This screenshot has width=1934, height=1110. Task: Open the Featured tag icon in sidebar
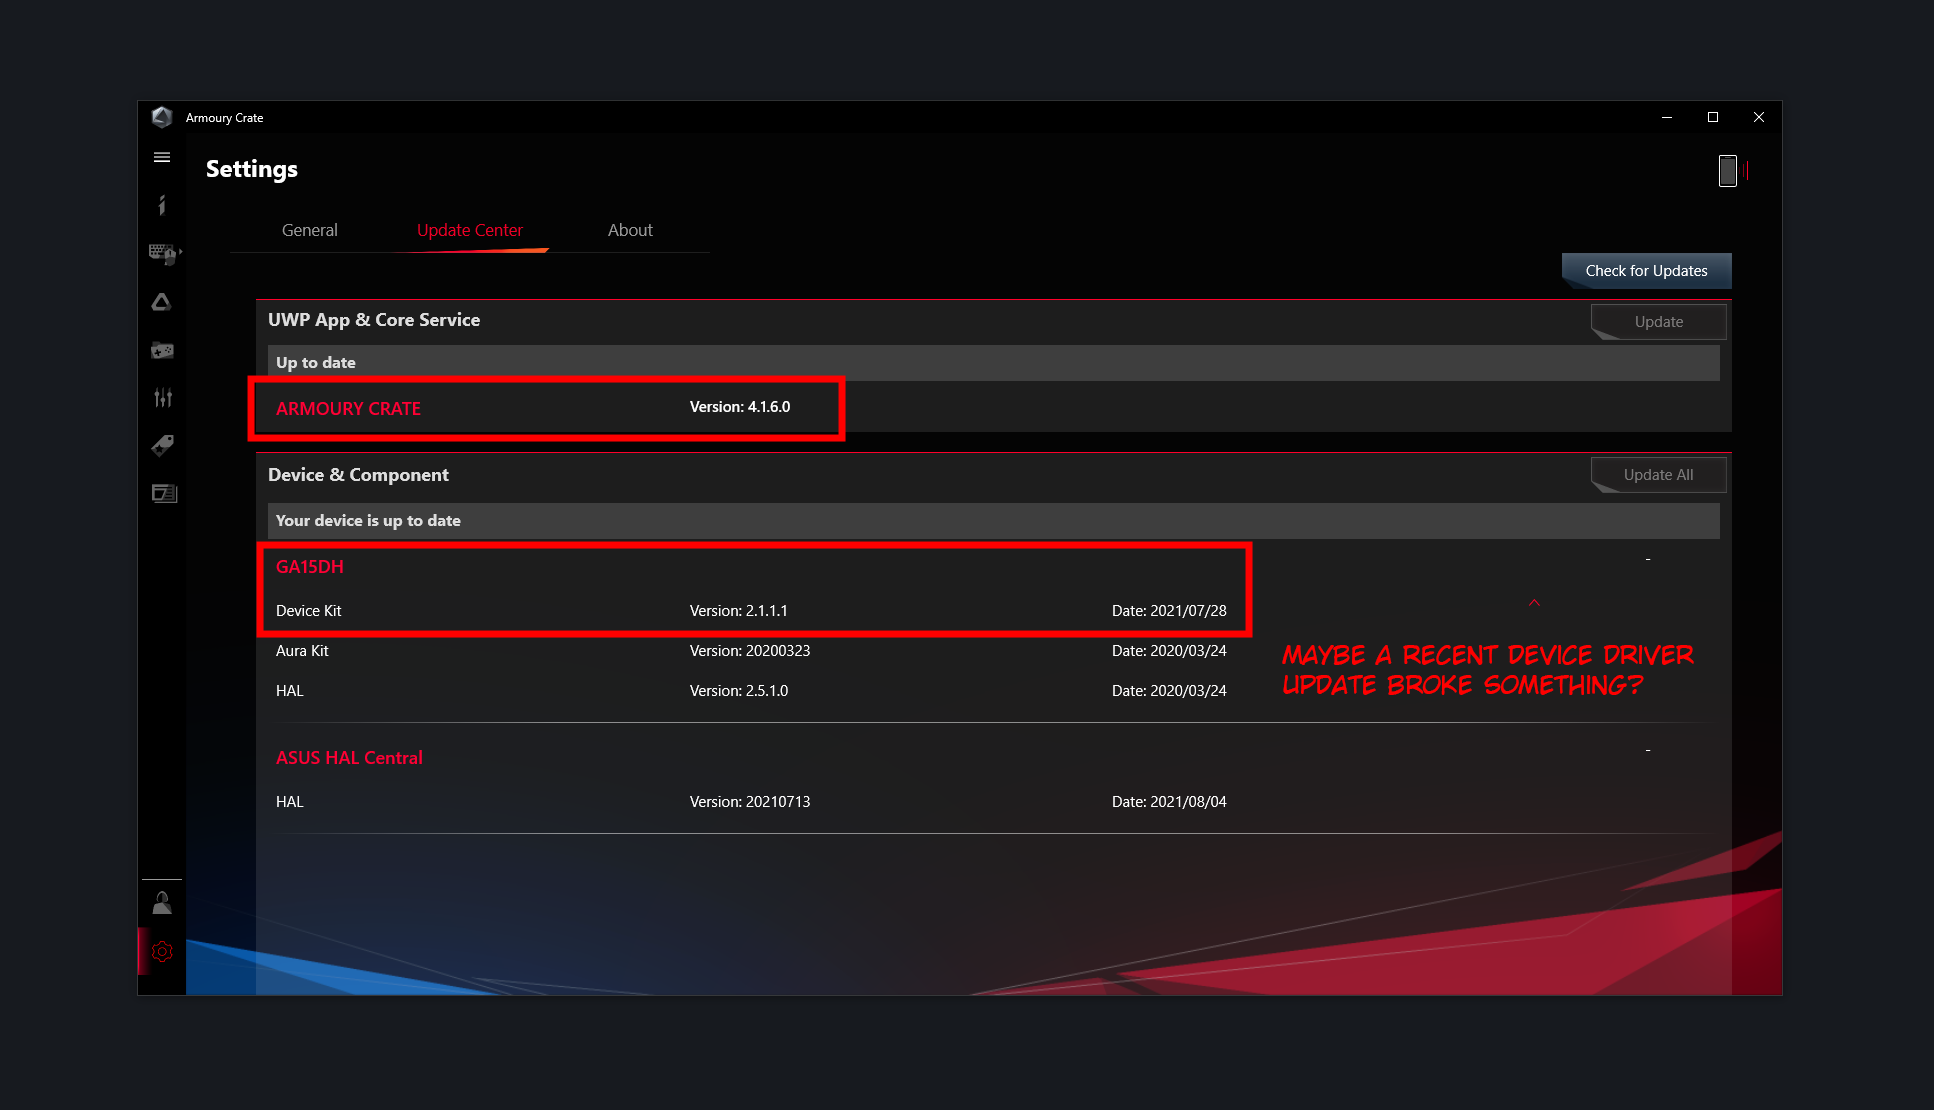(x=161, y=446)
